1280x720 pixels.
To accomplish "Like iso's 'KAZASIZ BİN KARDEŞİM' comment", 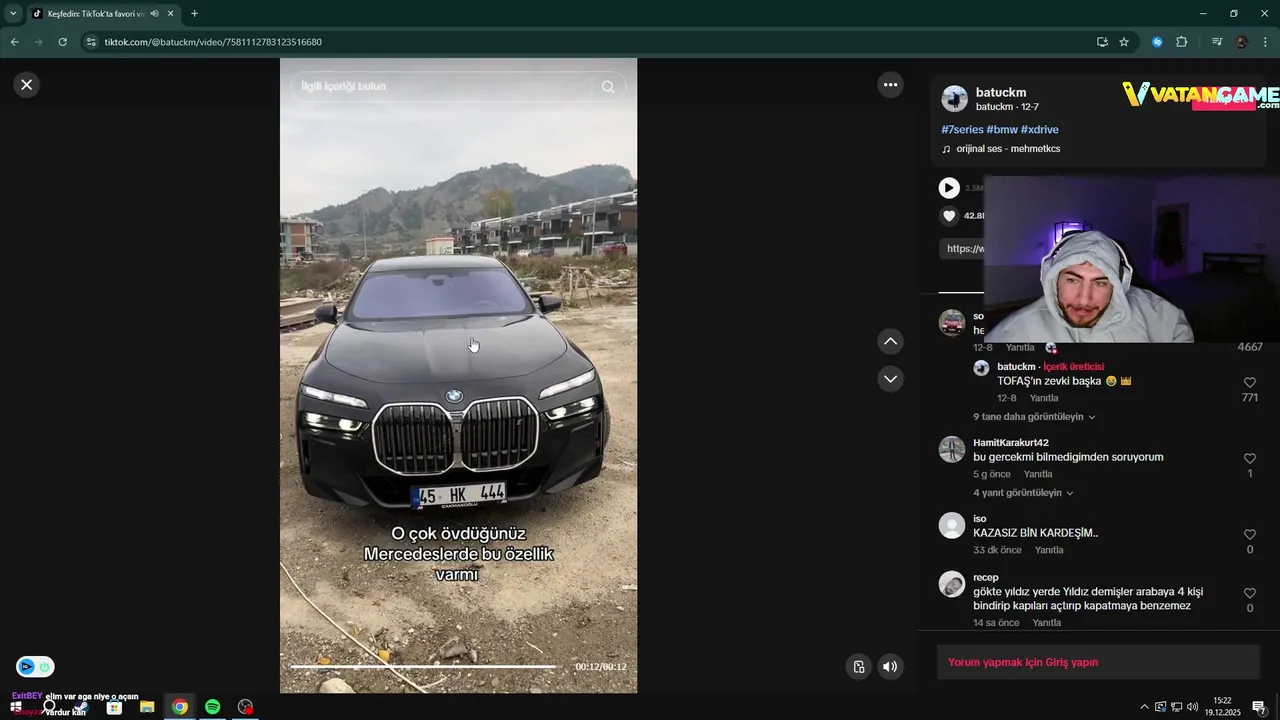I will pos(1249,535).
